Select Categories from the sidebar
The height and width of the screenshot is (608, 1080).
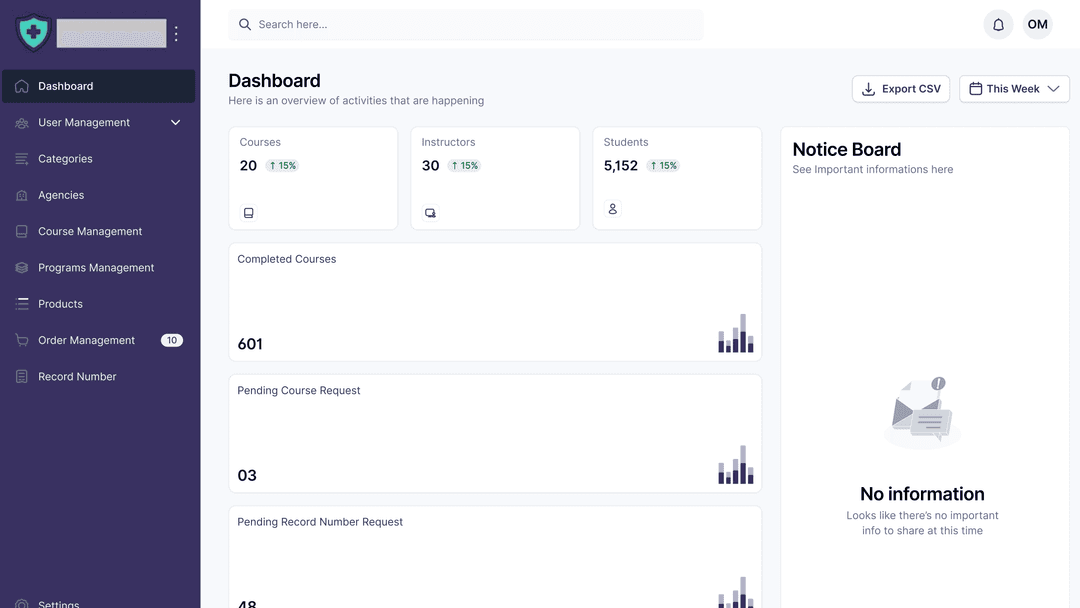[65, 159]
